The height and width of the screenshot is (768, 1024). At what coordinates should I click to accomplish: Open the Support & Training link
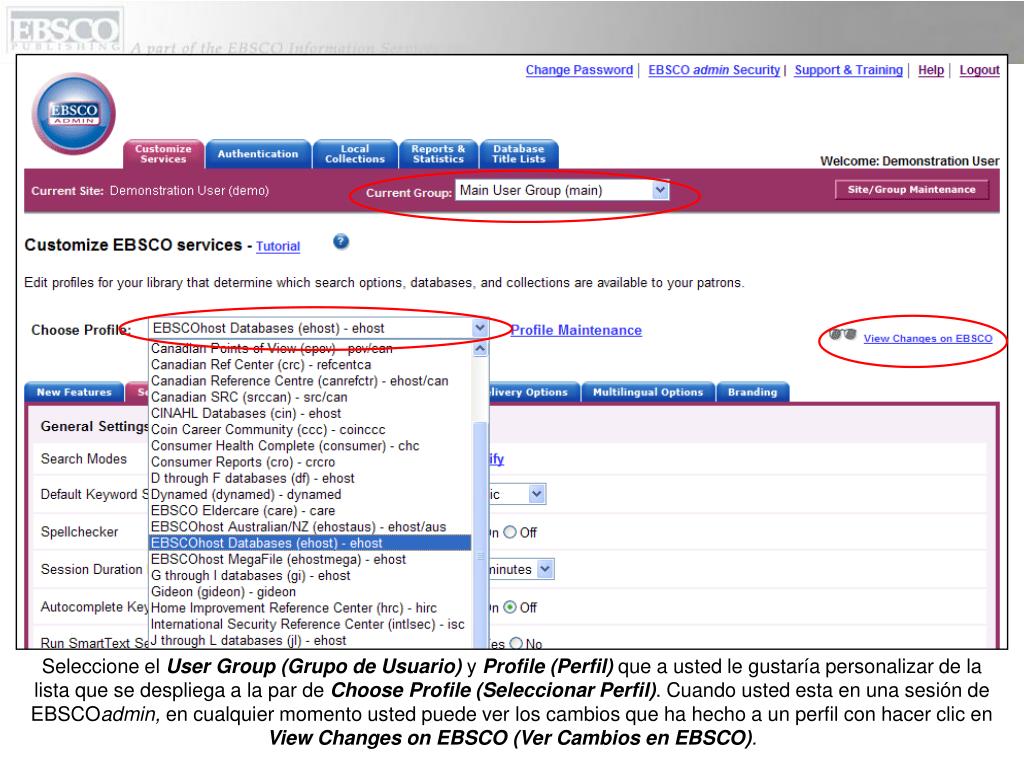[848, 70]
